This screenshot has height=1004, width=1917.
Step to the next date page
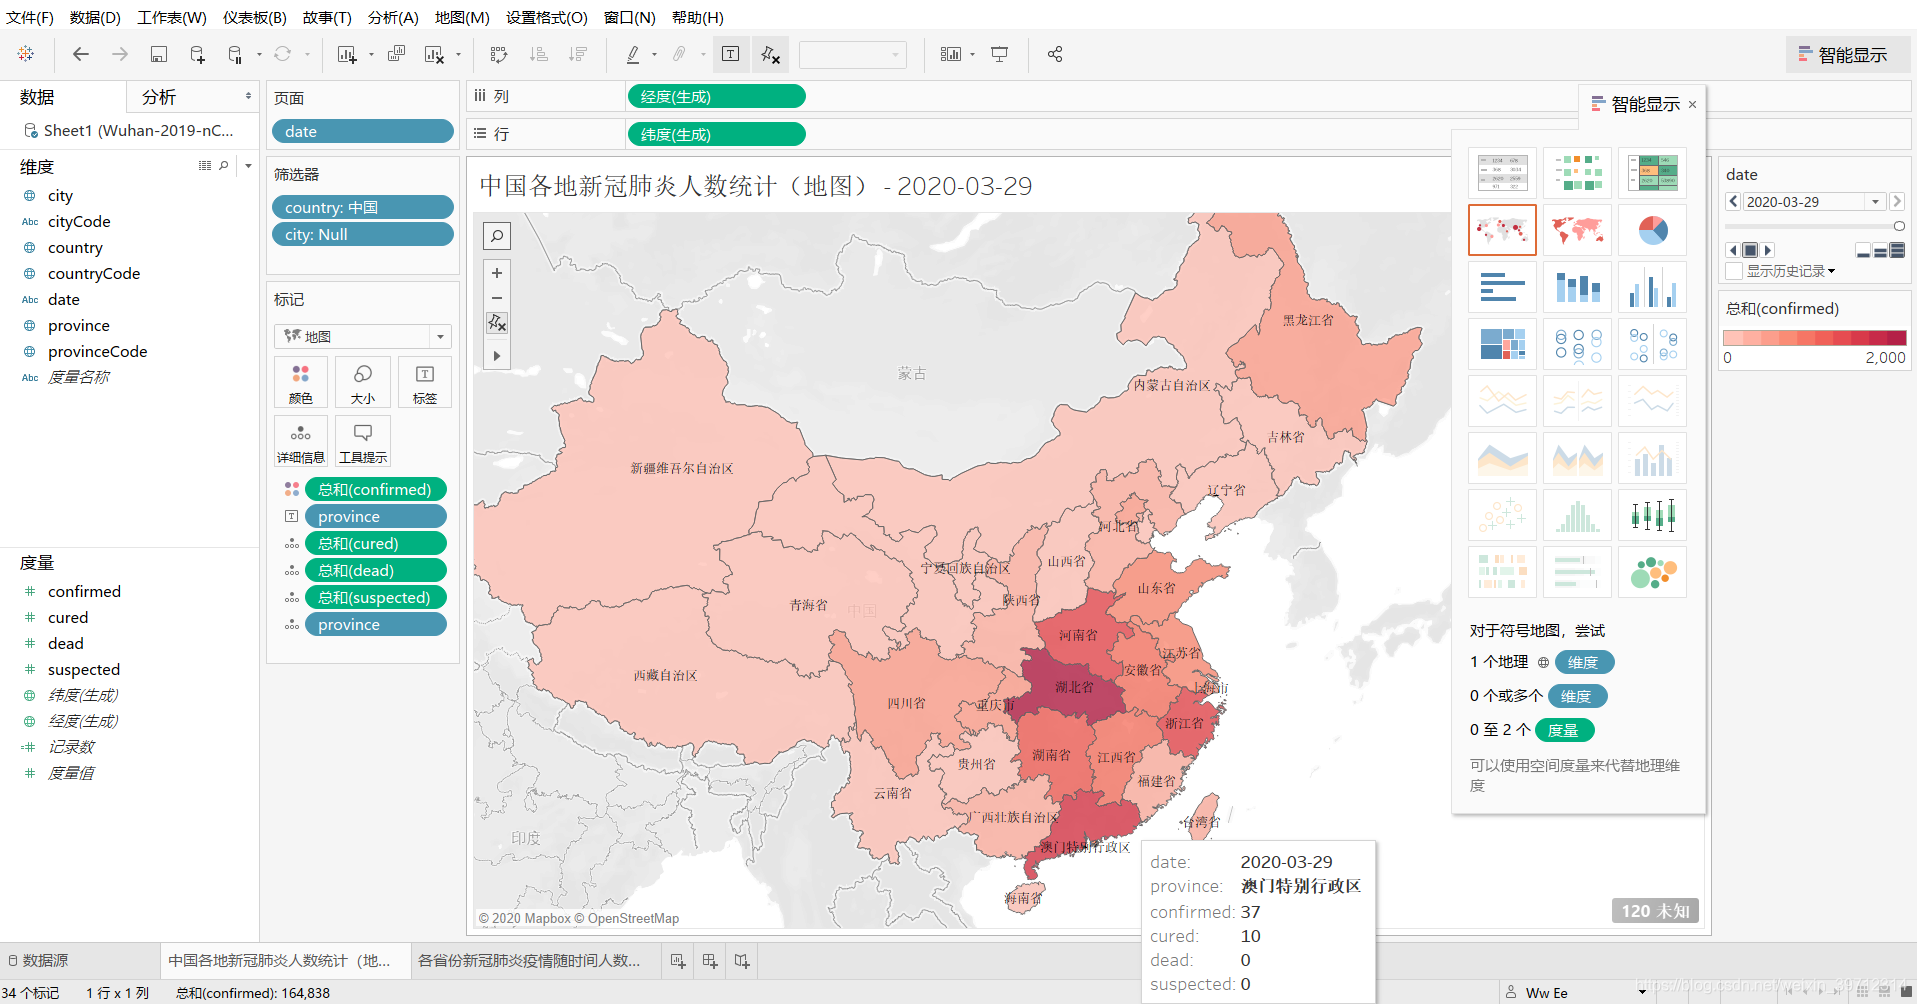point(1897,201)
